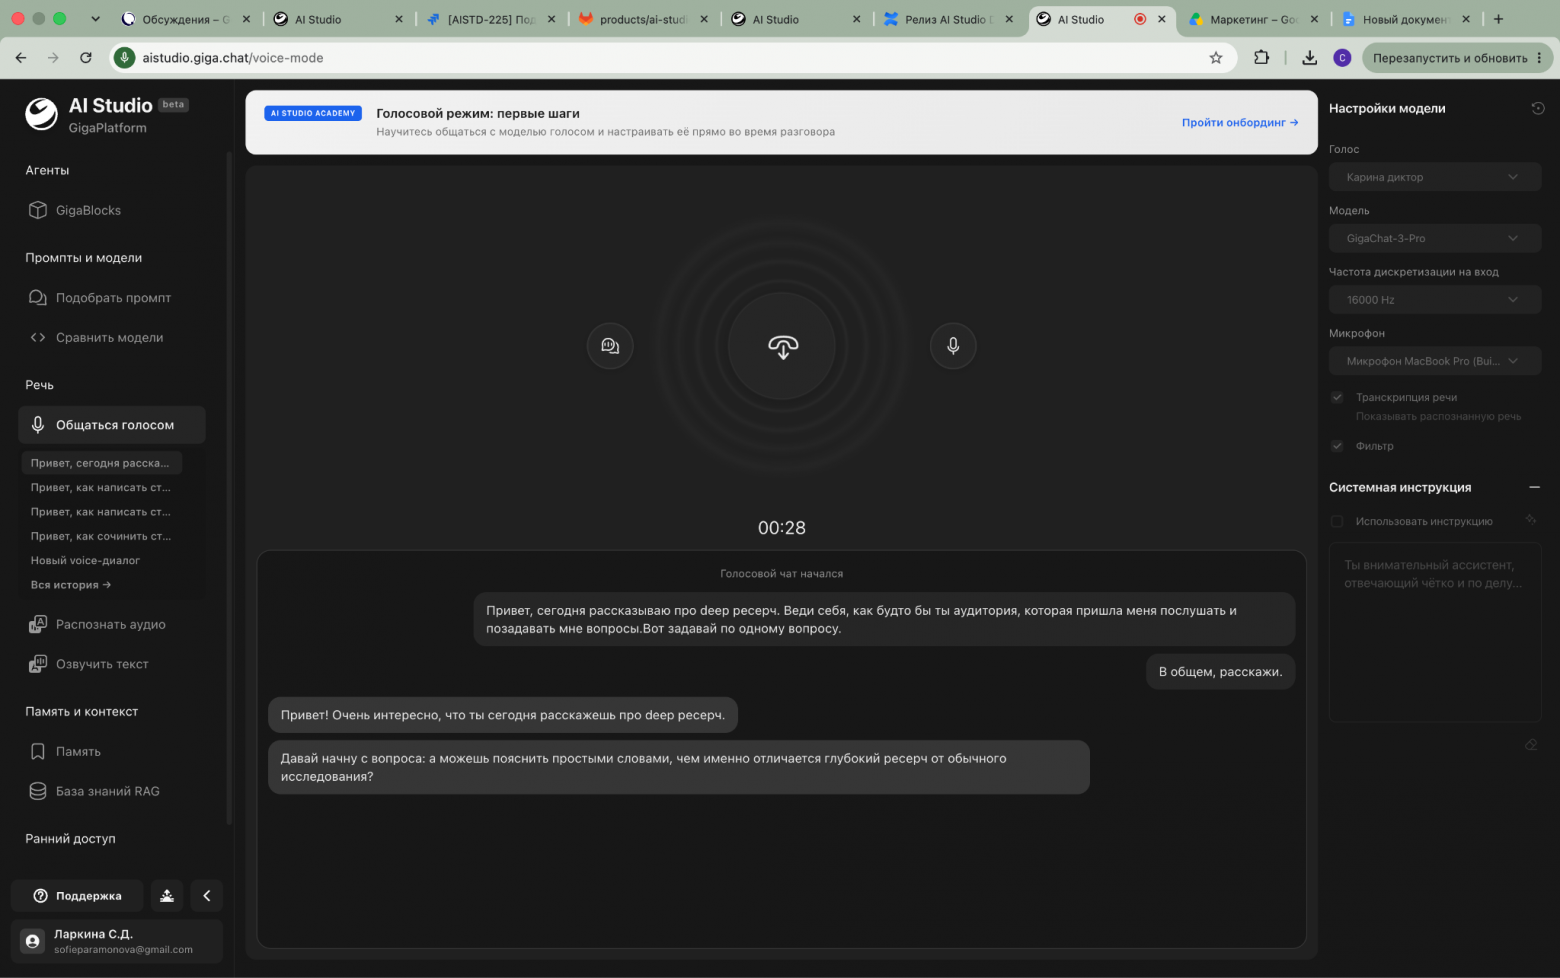This screenshot has height=978, width=1560.
Task: Click into the system instruction text area
Action: coord(1435,632)
